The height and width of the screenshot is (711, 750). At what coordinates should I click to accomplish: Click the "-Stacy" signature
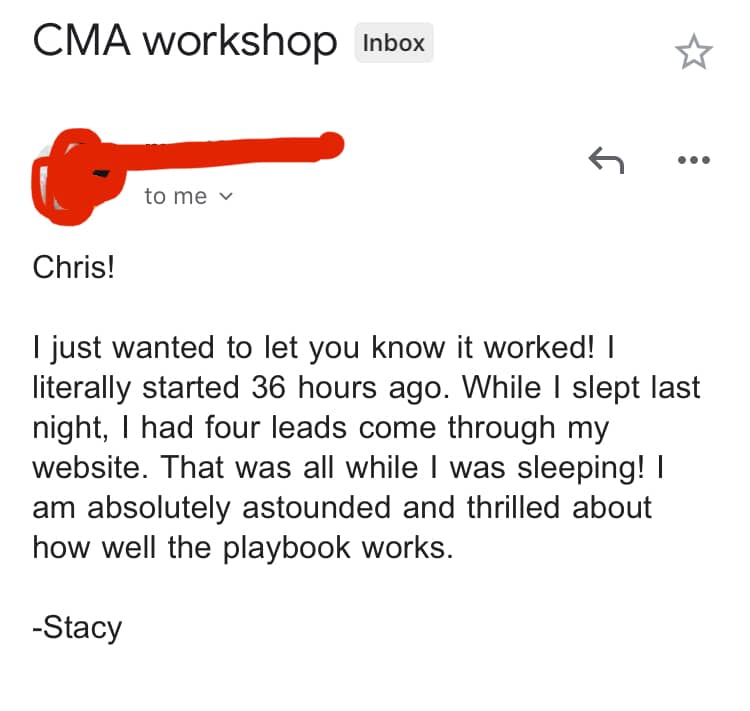click(77, 628)
